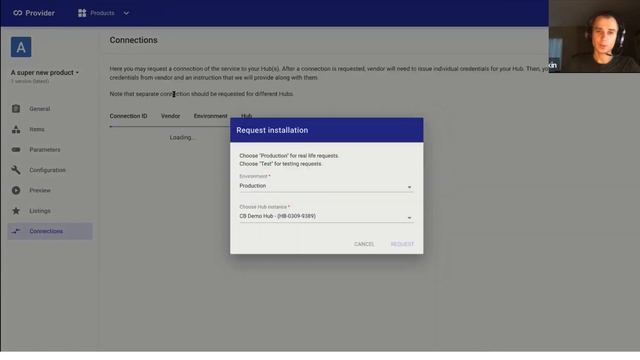This screenshot has width=640, height=360.
Task: Click the 'Note that separate connection' paragraph
Action: click(201, 94)
